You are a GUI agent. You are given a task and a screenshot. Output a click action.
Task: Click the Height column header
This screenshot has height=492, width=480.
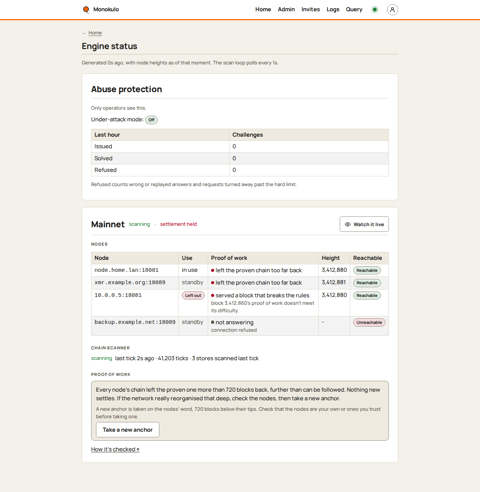pos(330,258)
